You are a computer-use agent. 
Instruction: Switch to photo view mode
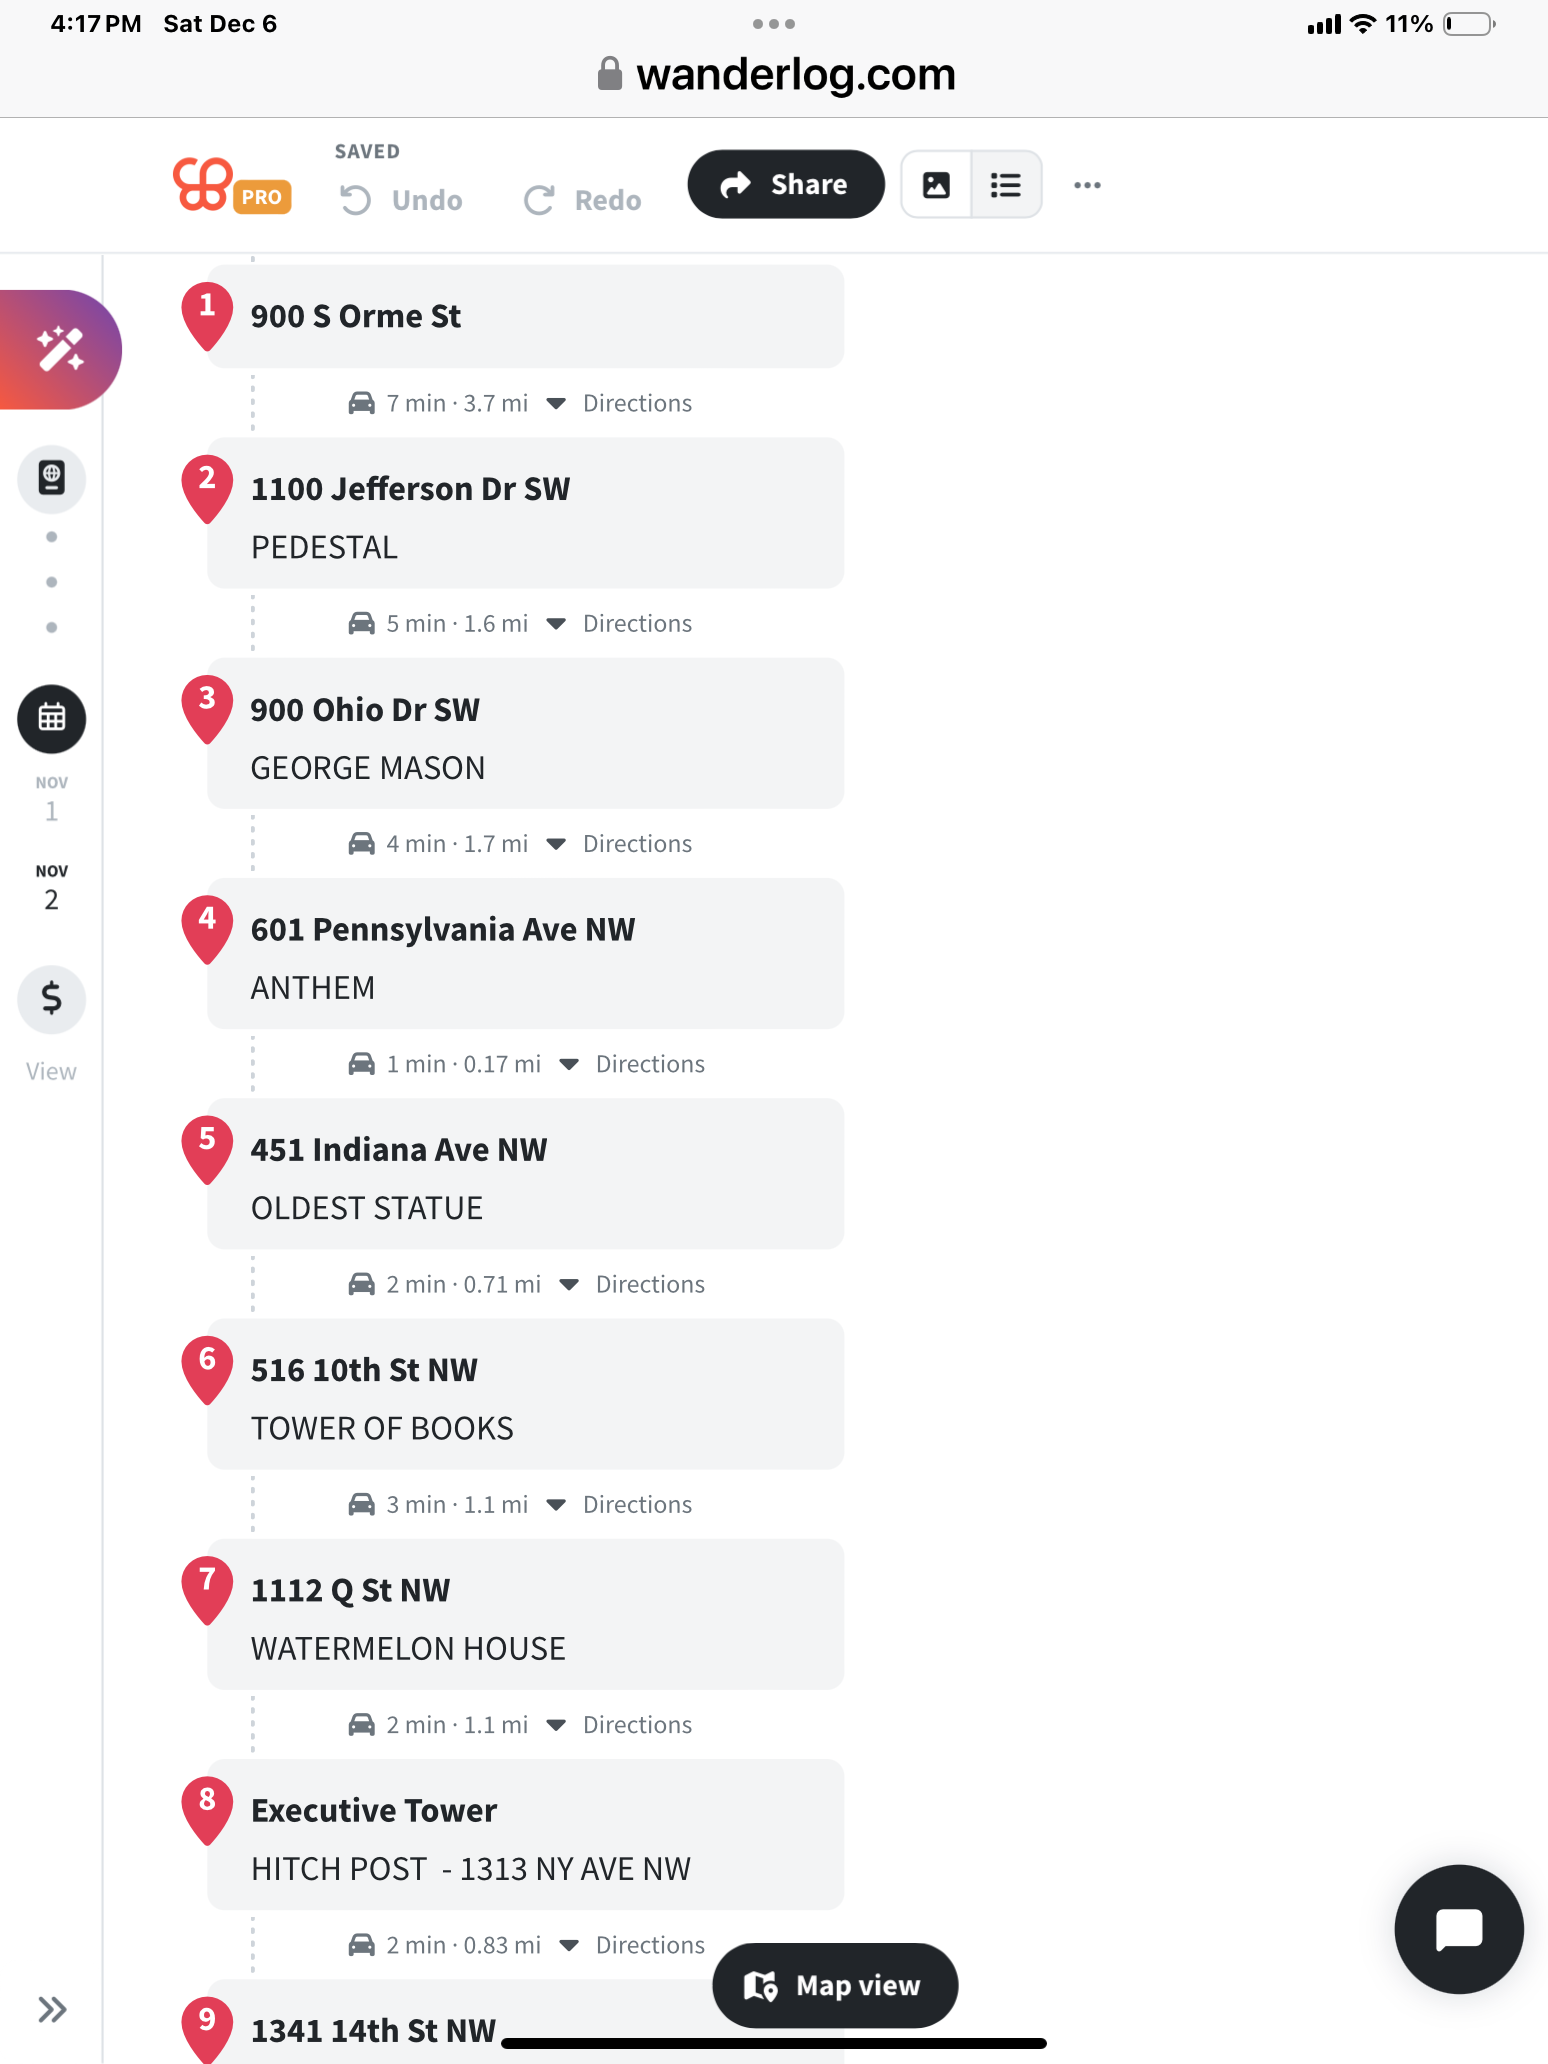pos(936,185)
